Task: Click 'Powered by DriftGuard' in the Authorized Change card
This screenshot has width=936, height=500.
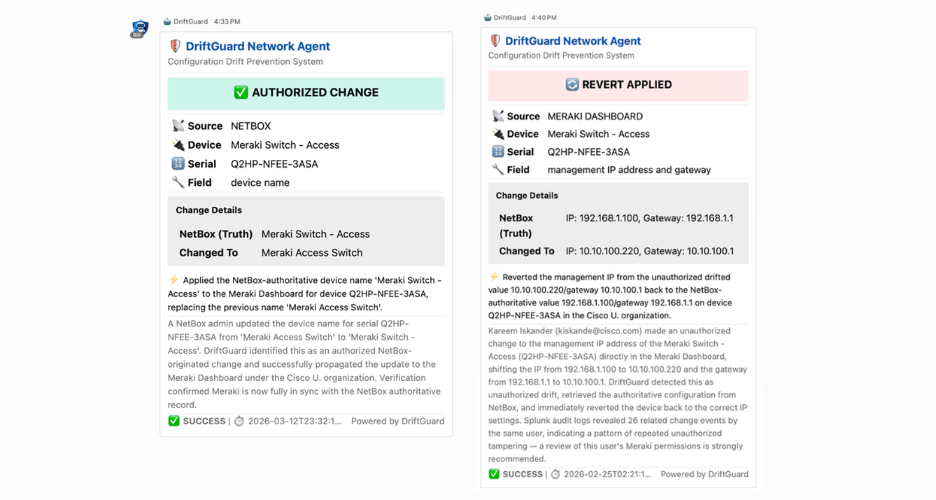Action: tap(397, 421)
